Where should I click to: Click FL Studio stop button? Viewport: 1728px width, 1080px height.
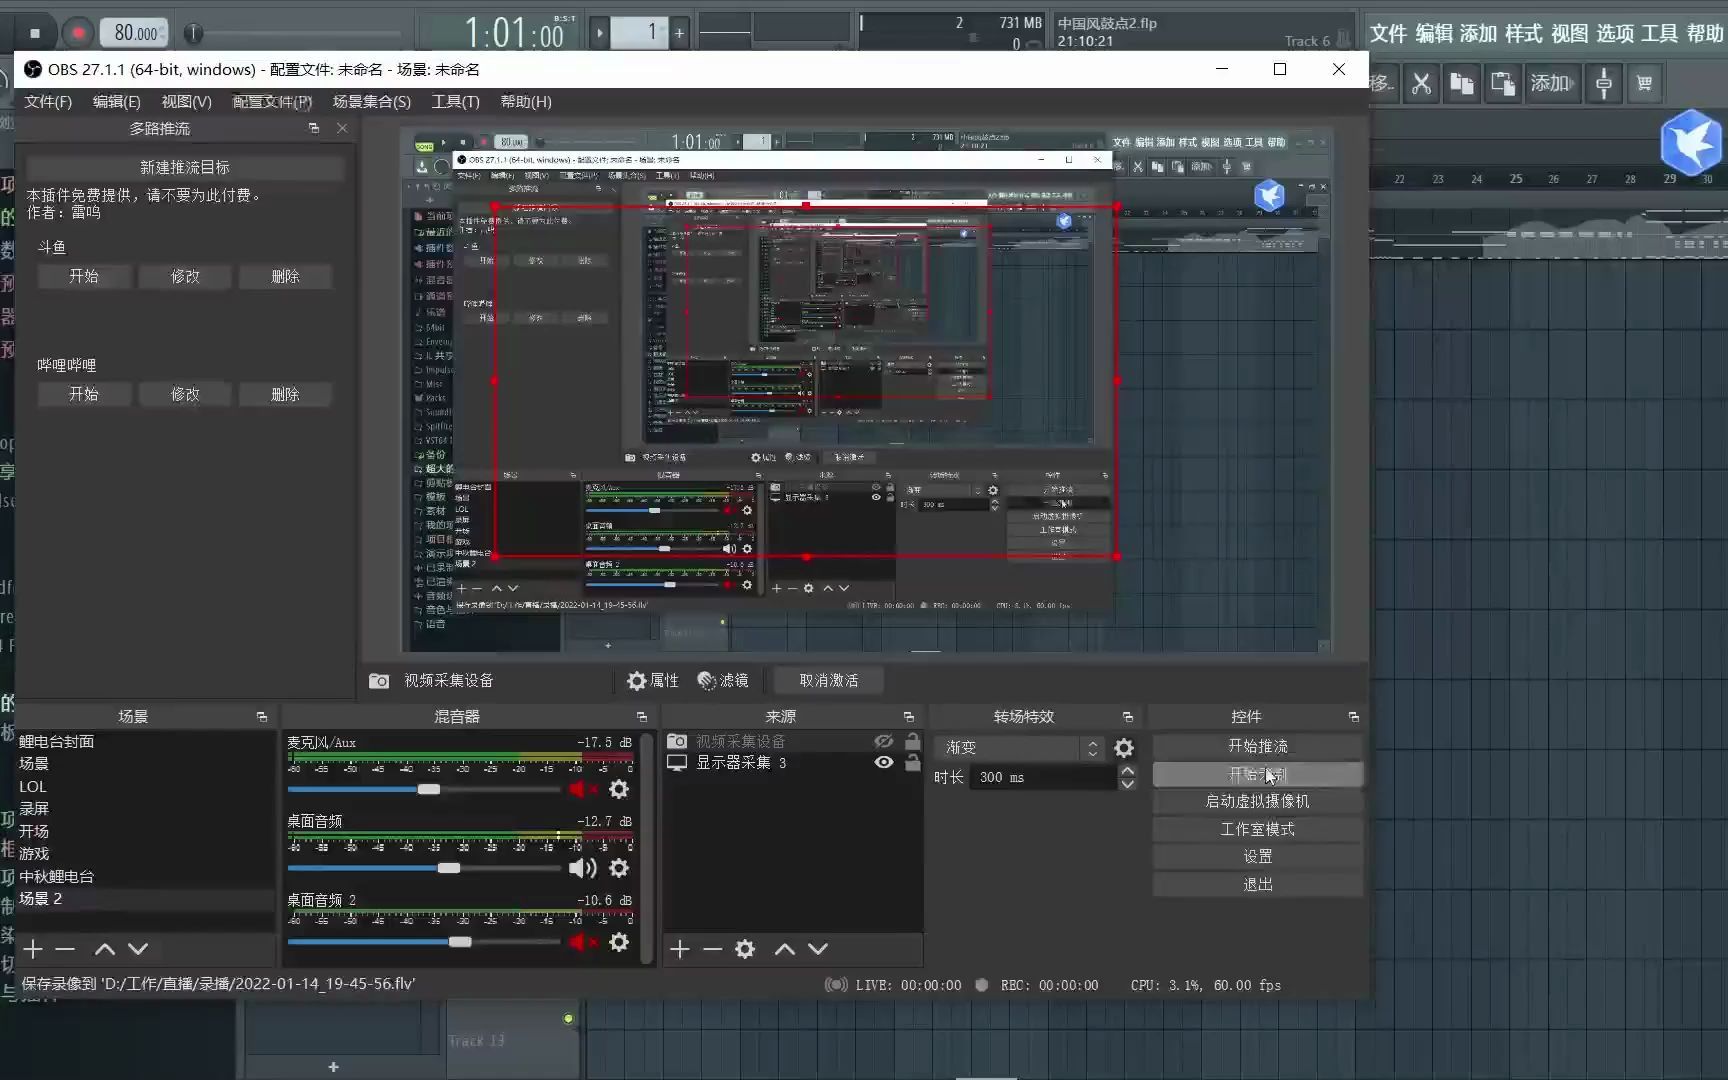pyautogui.click(x=35, y=33)
